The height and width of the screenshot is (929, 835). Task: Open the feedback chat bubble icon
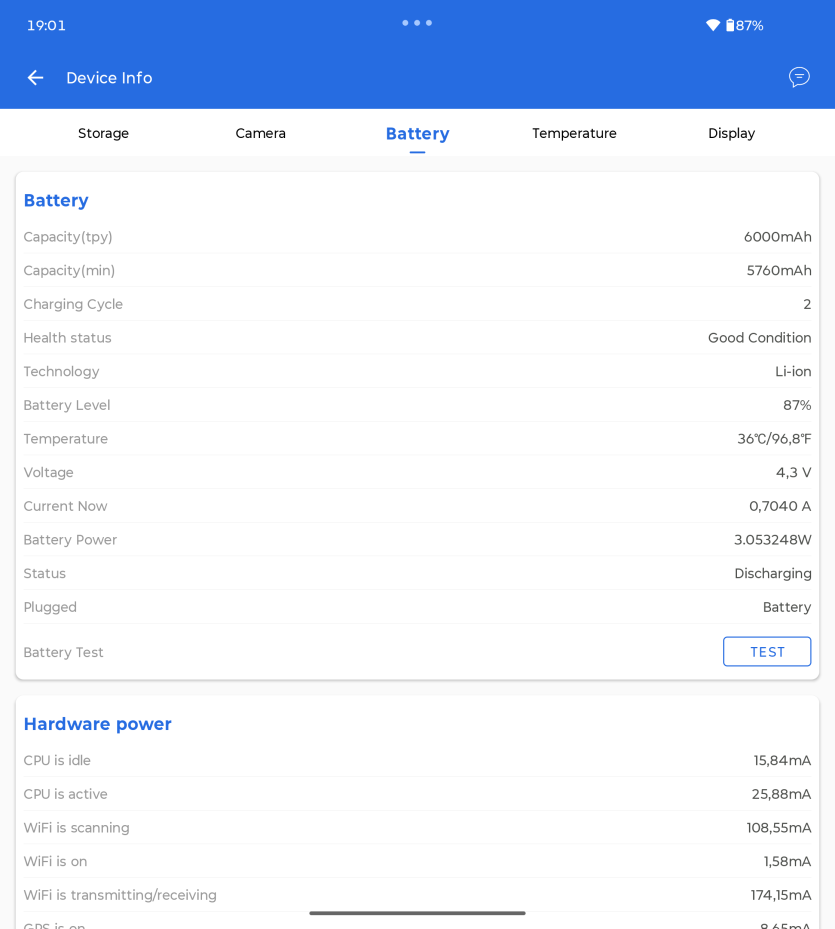(x=799, y=77)
